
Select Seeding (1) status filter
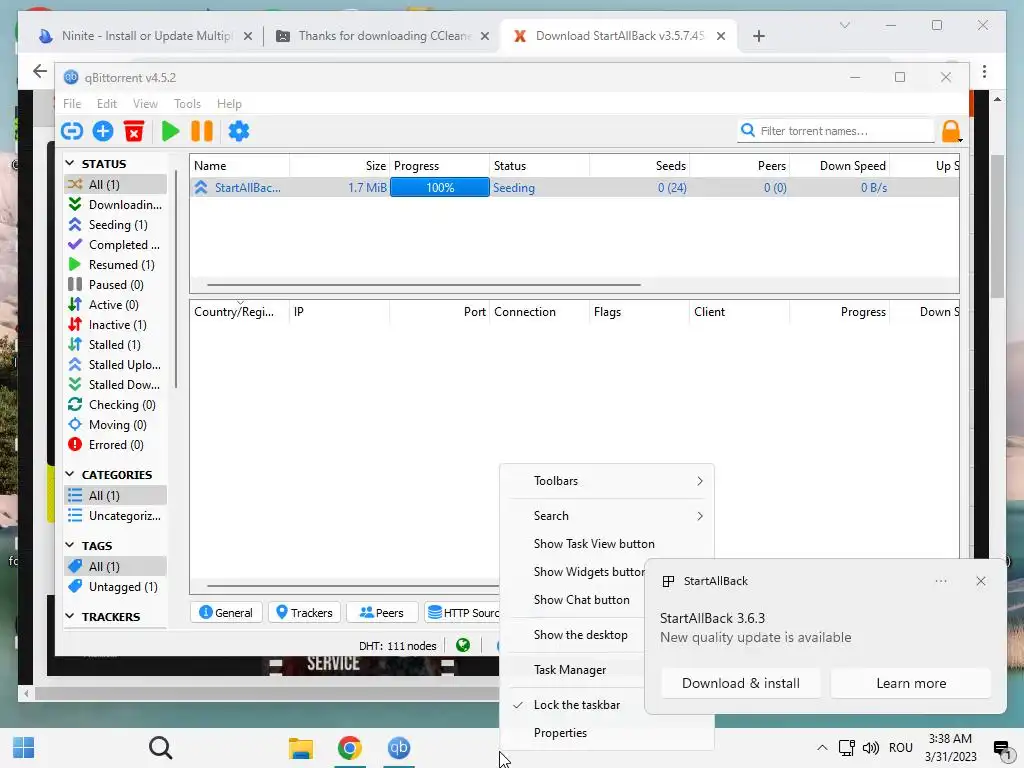(116, 225)
